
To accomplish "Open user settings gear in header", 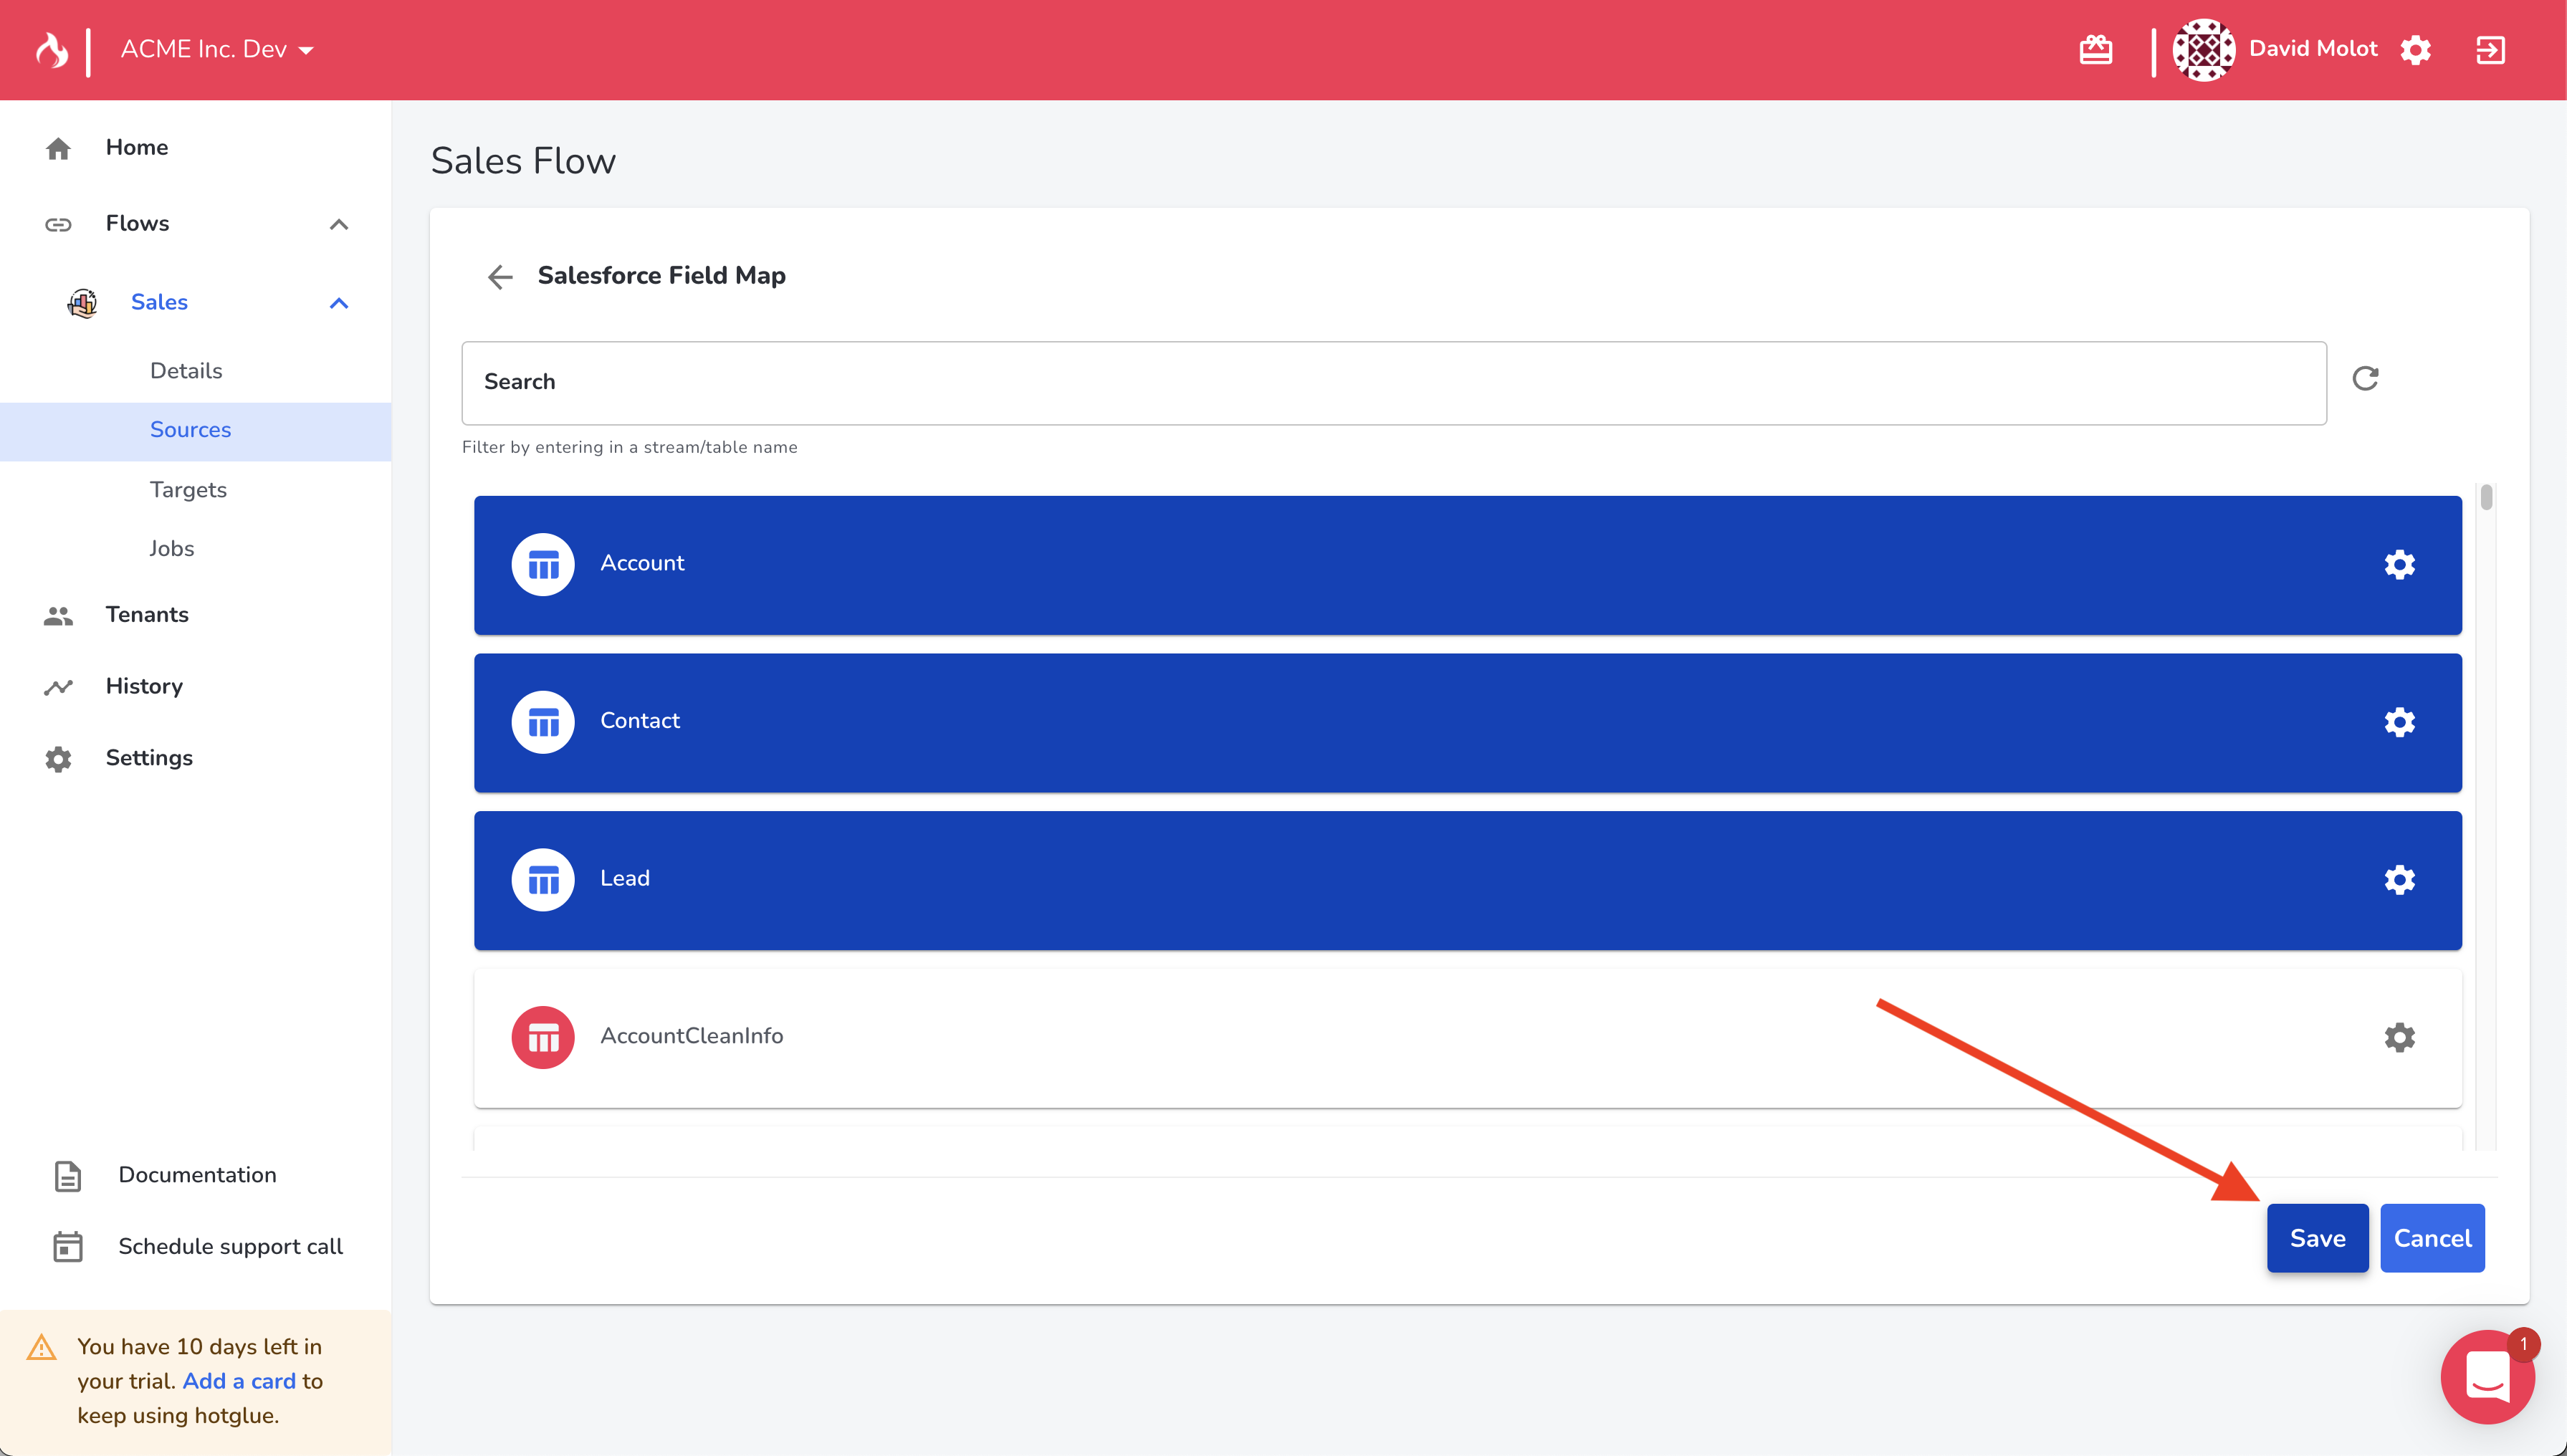I will pos(2416,49).
